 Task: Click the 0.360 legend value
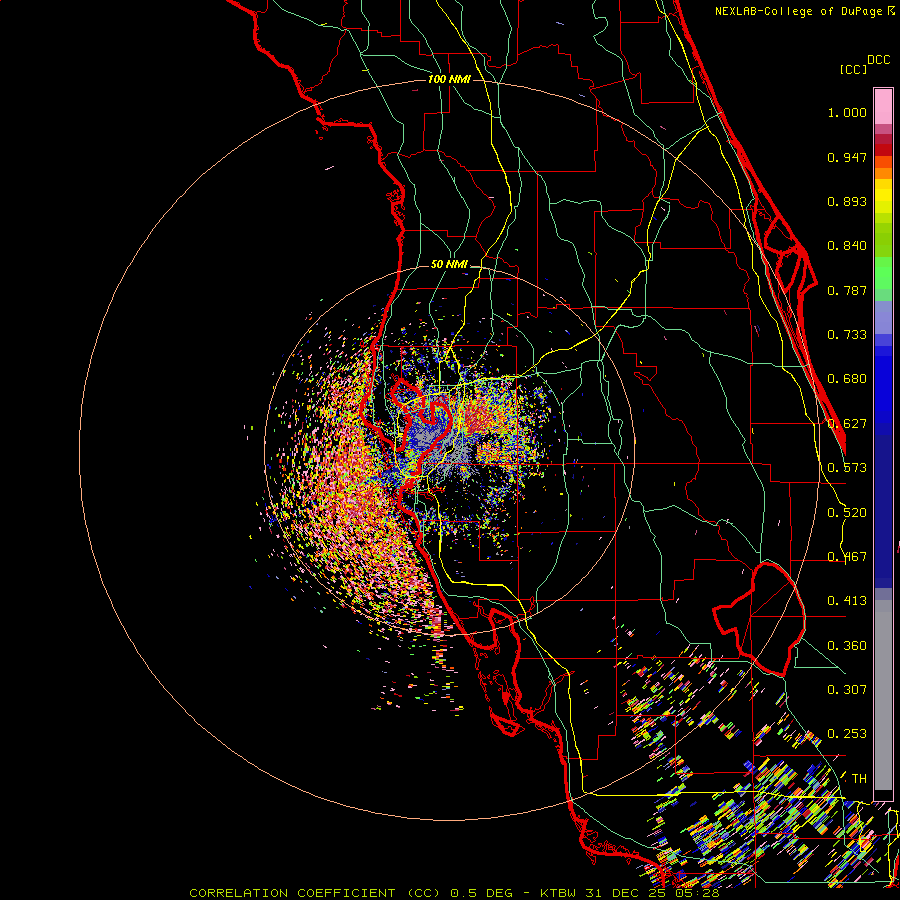click(x=847, y=646)
